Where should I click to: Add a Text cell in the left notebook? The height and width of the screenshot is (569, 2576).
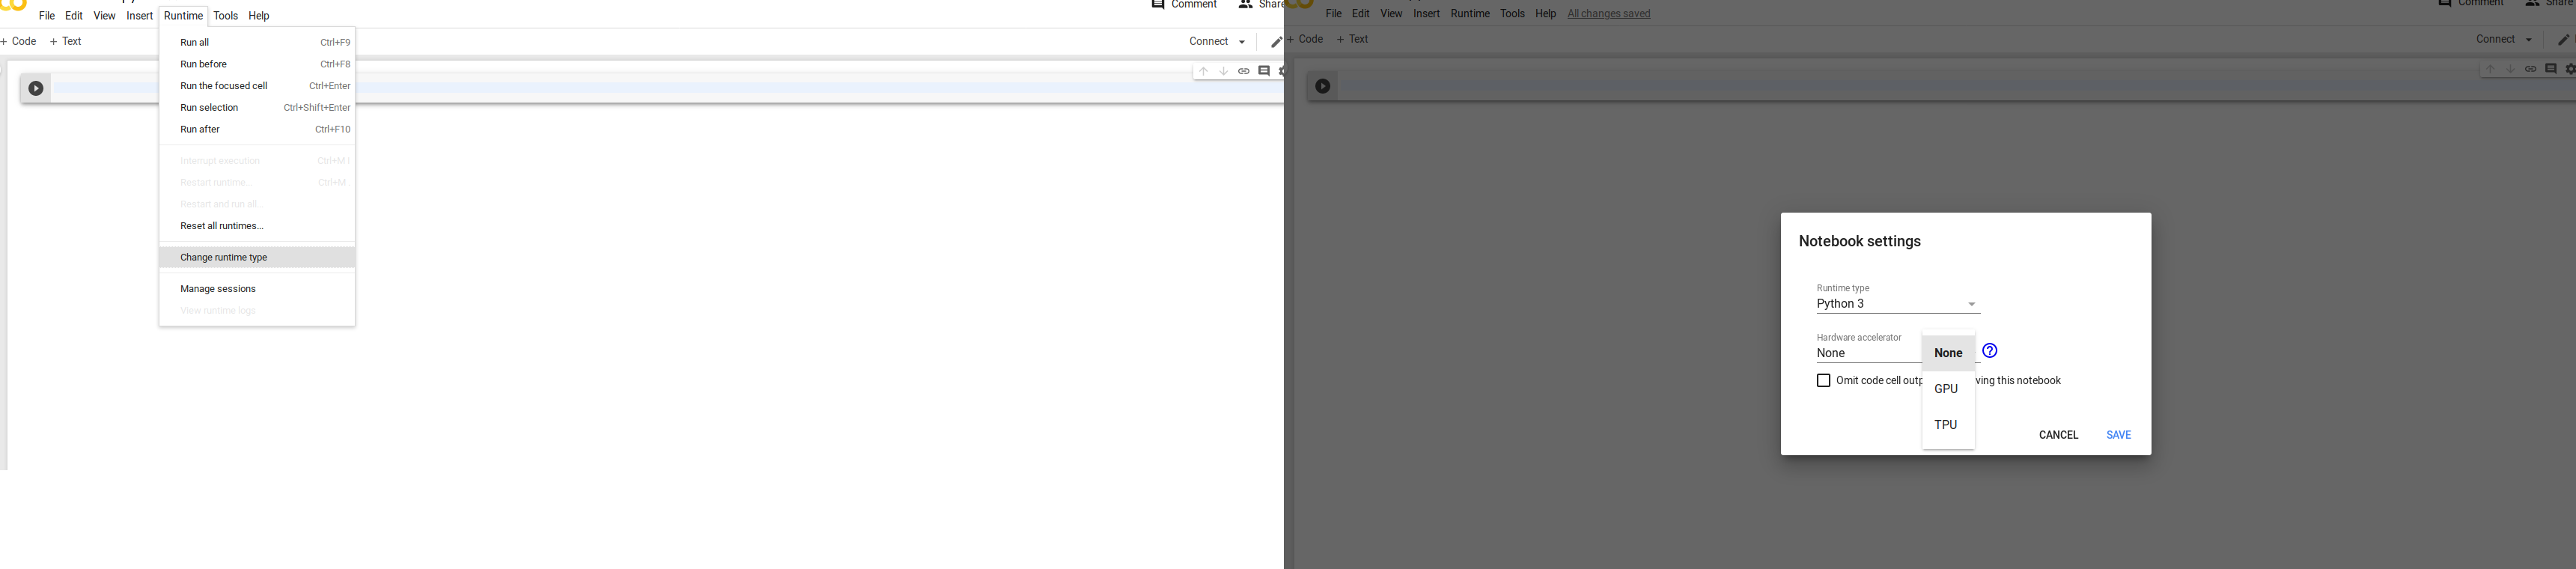tap(66, 42)
